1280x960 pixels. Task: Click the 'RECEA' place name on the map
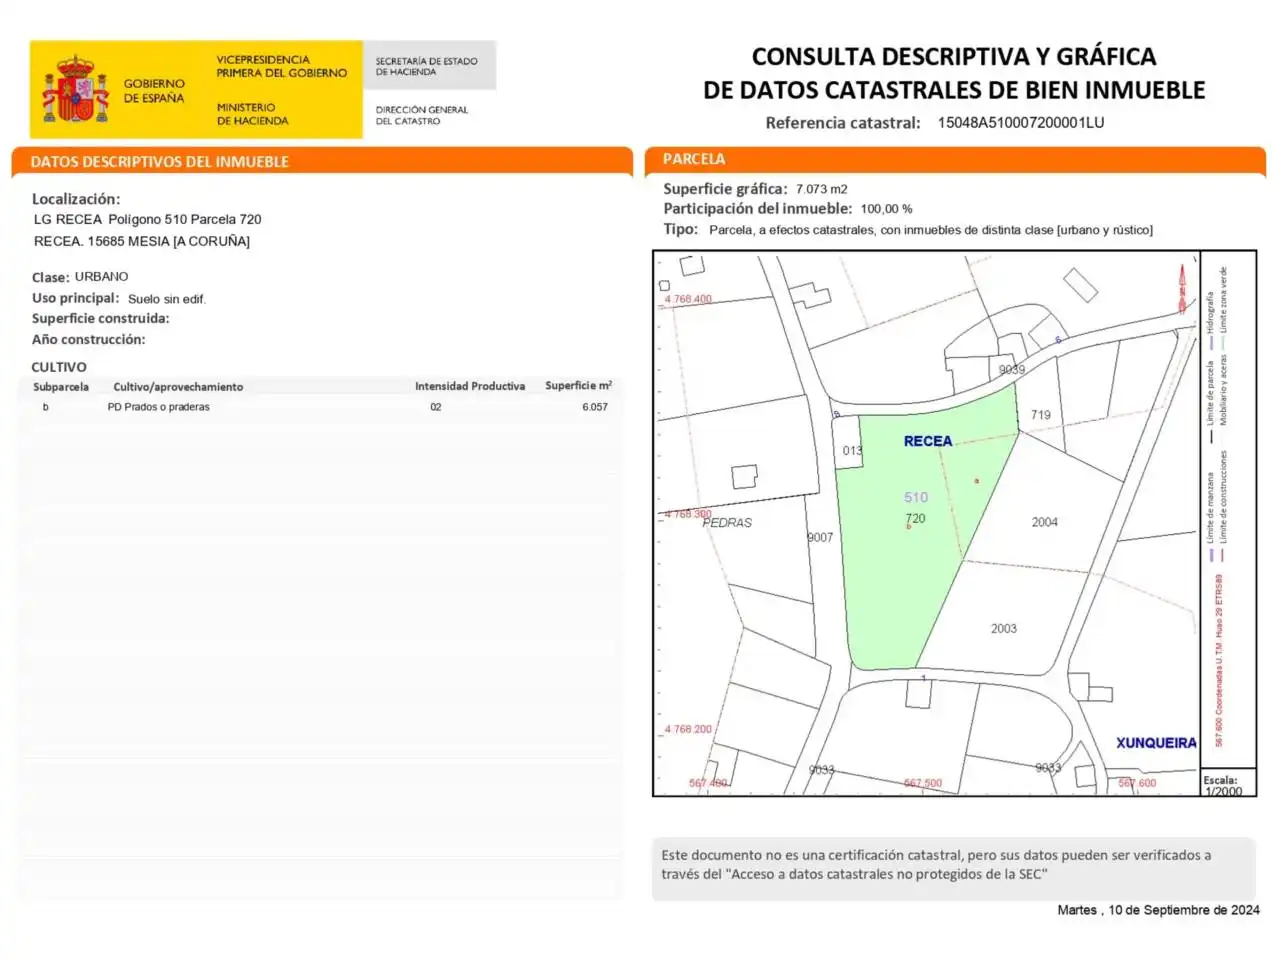click(x=928, y=441)
